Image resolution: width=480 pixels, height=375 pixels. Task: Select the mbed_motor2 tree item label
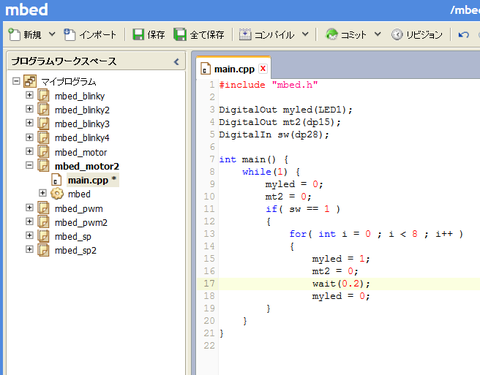(x=87, y=166)
